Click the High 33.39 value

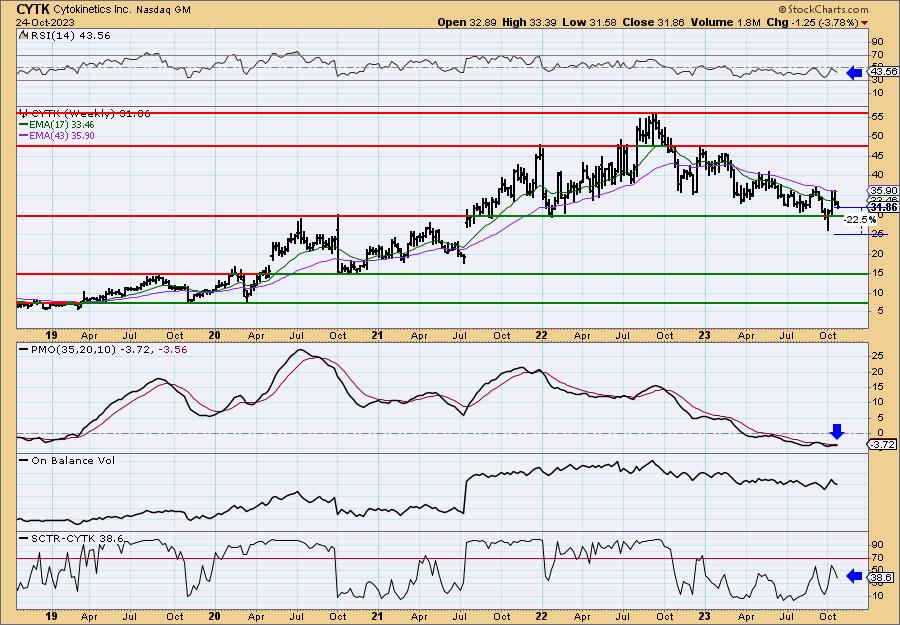[527, 22]
